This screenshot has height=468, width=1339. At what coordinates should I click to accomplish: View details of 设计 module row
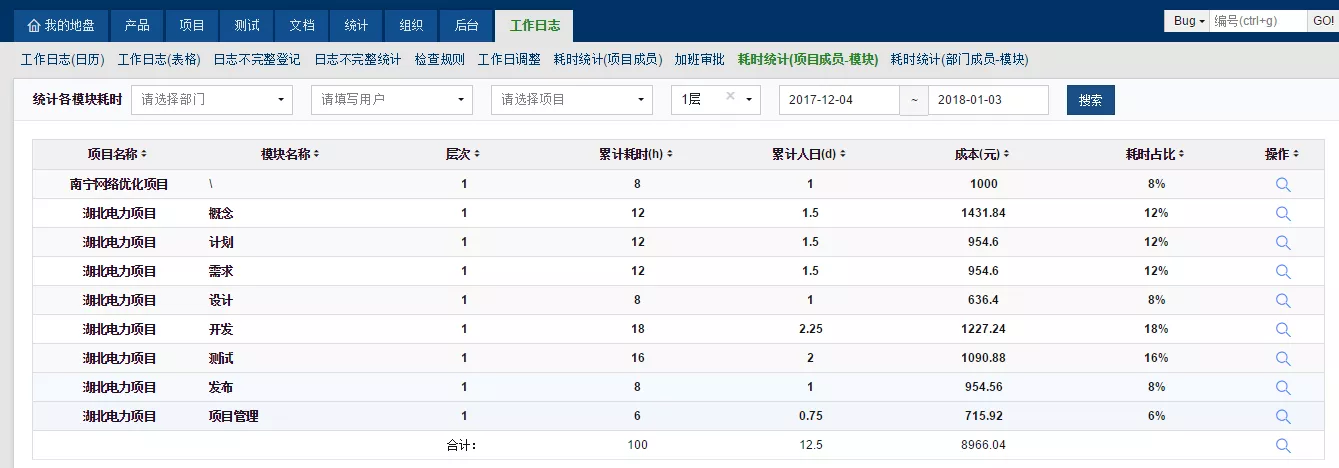pyautogui.click(x=1283, y=300)
